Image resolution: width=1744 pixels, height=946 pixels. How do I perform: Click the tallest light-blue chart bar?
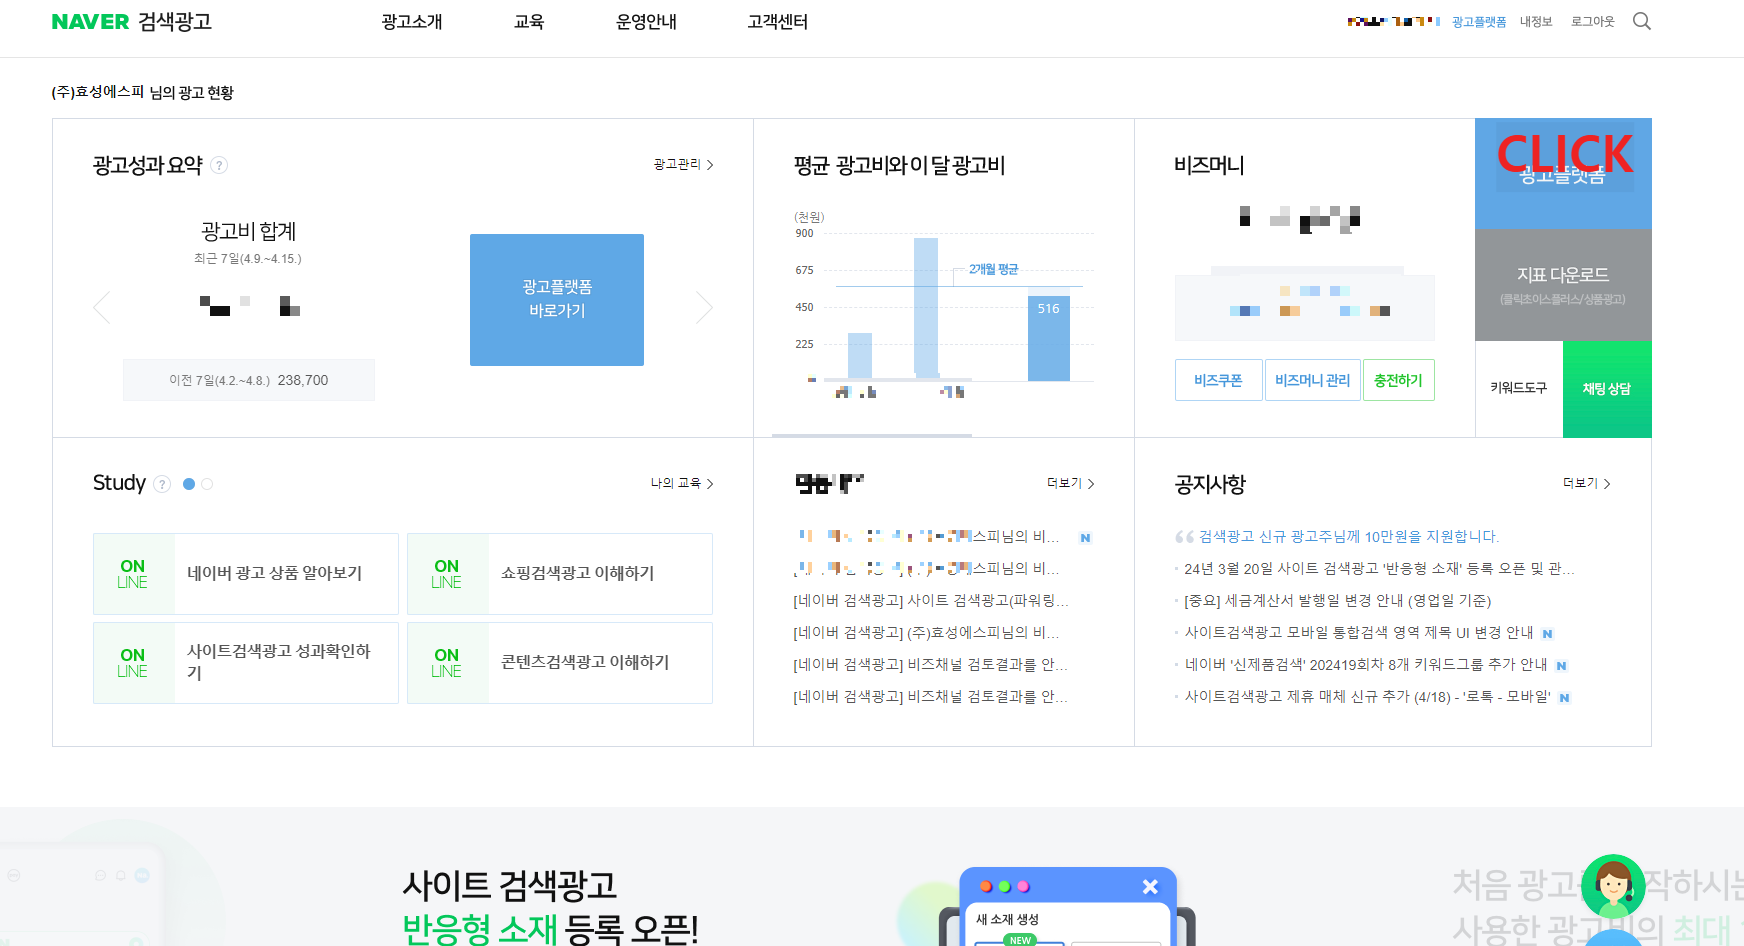click(926, 307)
